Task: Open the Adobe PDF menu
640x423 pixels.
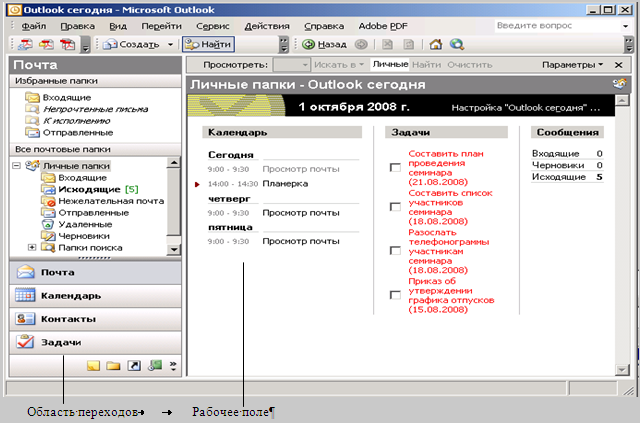Action: coord(383,26)
